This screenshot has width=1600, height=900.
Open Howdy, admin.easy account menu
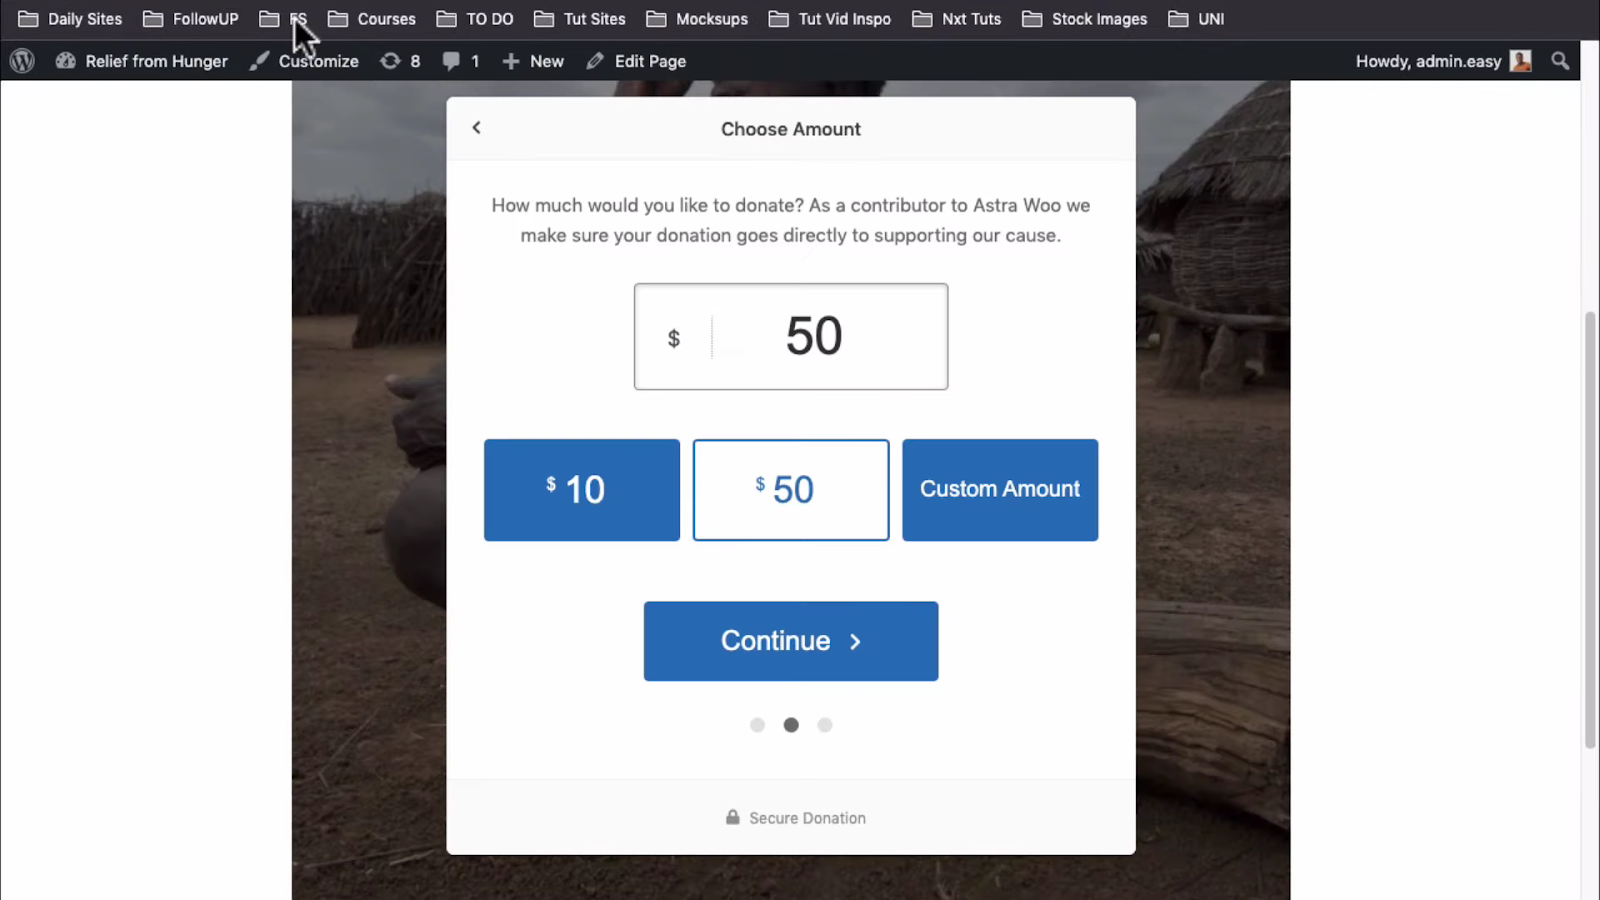pos(1443,61)
